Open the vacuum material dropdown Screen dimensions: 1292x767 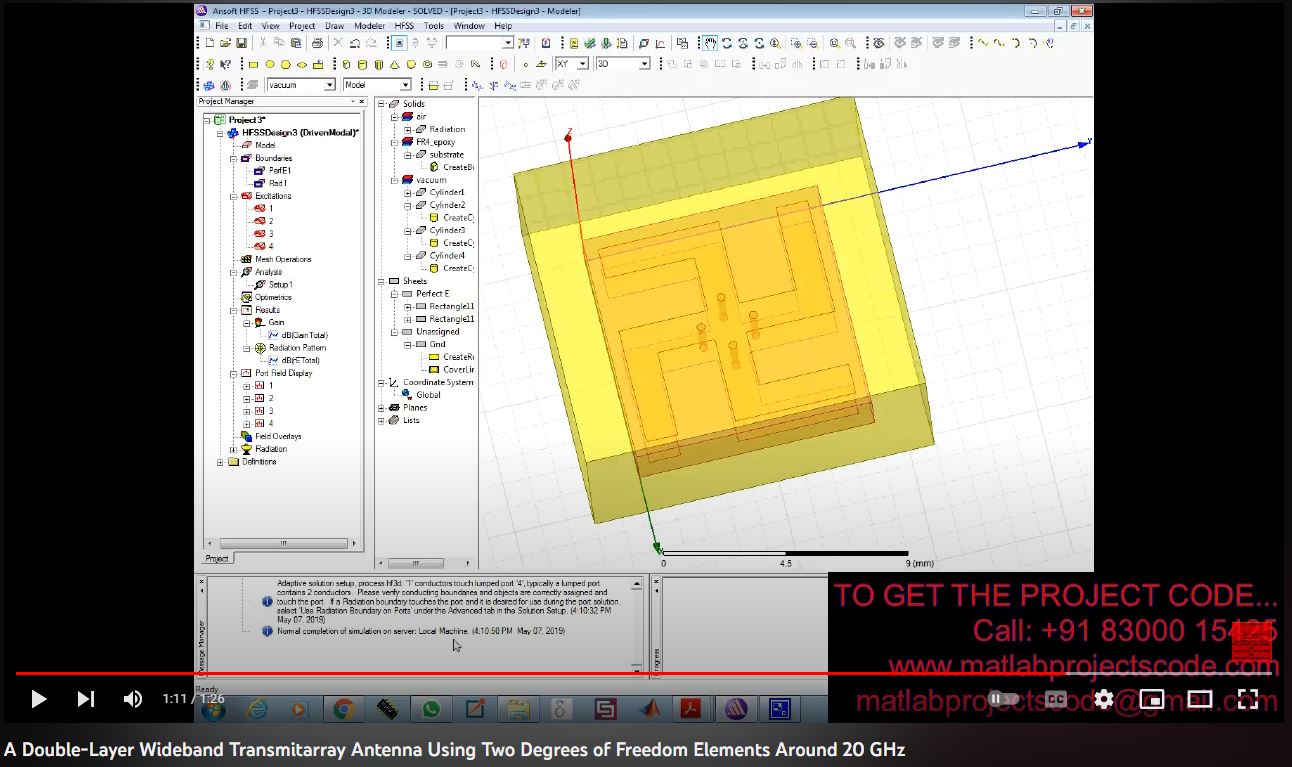coord(328,85)
